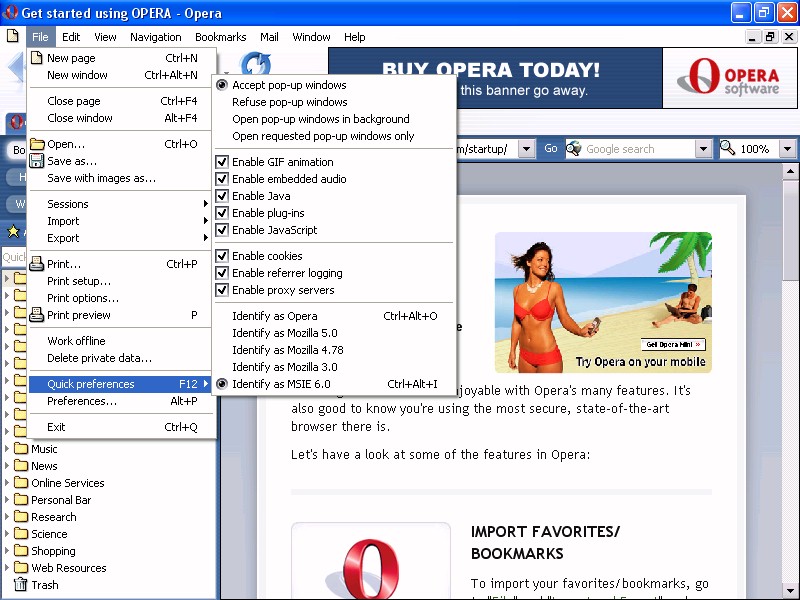Click the Music folder icon
The width and height of the screenshot is (800, 600).
click(21, 449)
